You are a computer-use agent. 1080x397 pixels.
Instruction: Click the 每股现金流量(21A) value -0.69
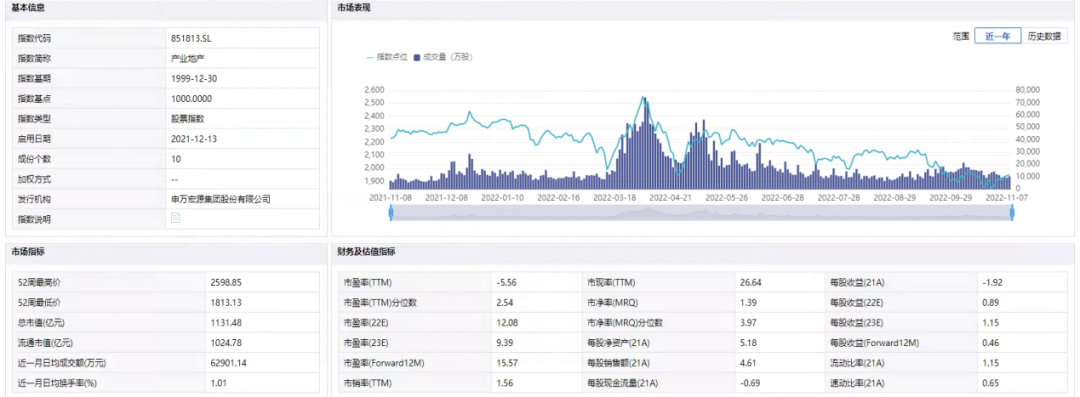(749, 383)
